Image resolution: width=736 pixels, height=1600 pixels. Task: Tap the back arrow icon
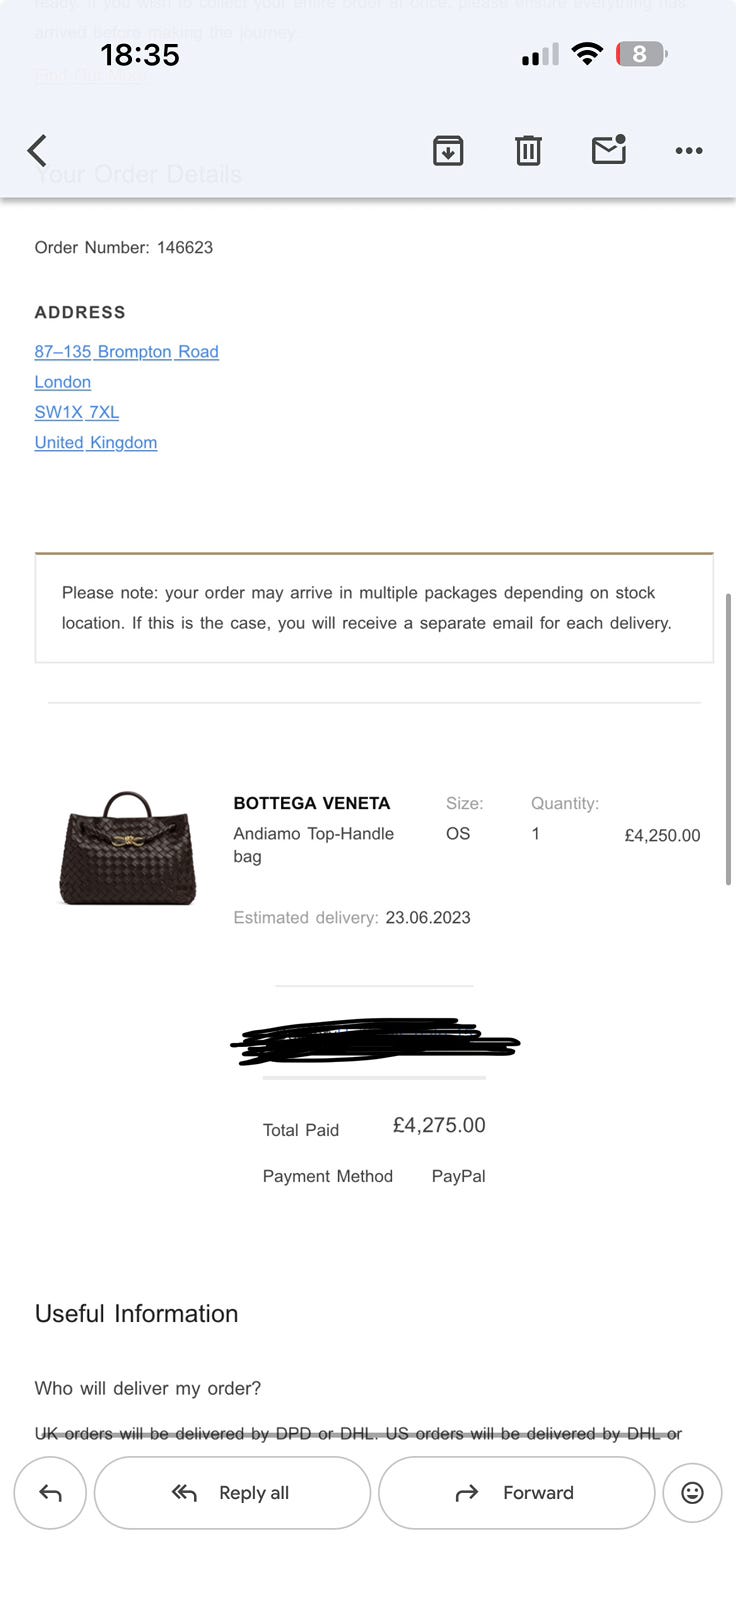tap(37, 151)
